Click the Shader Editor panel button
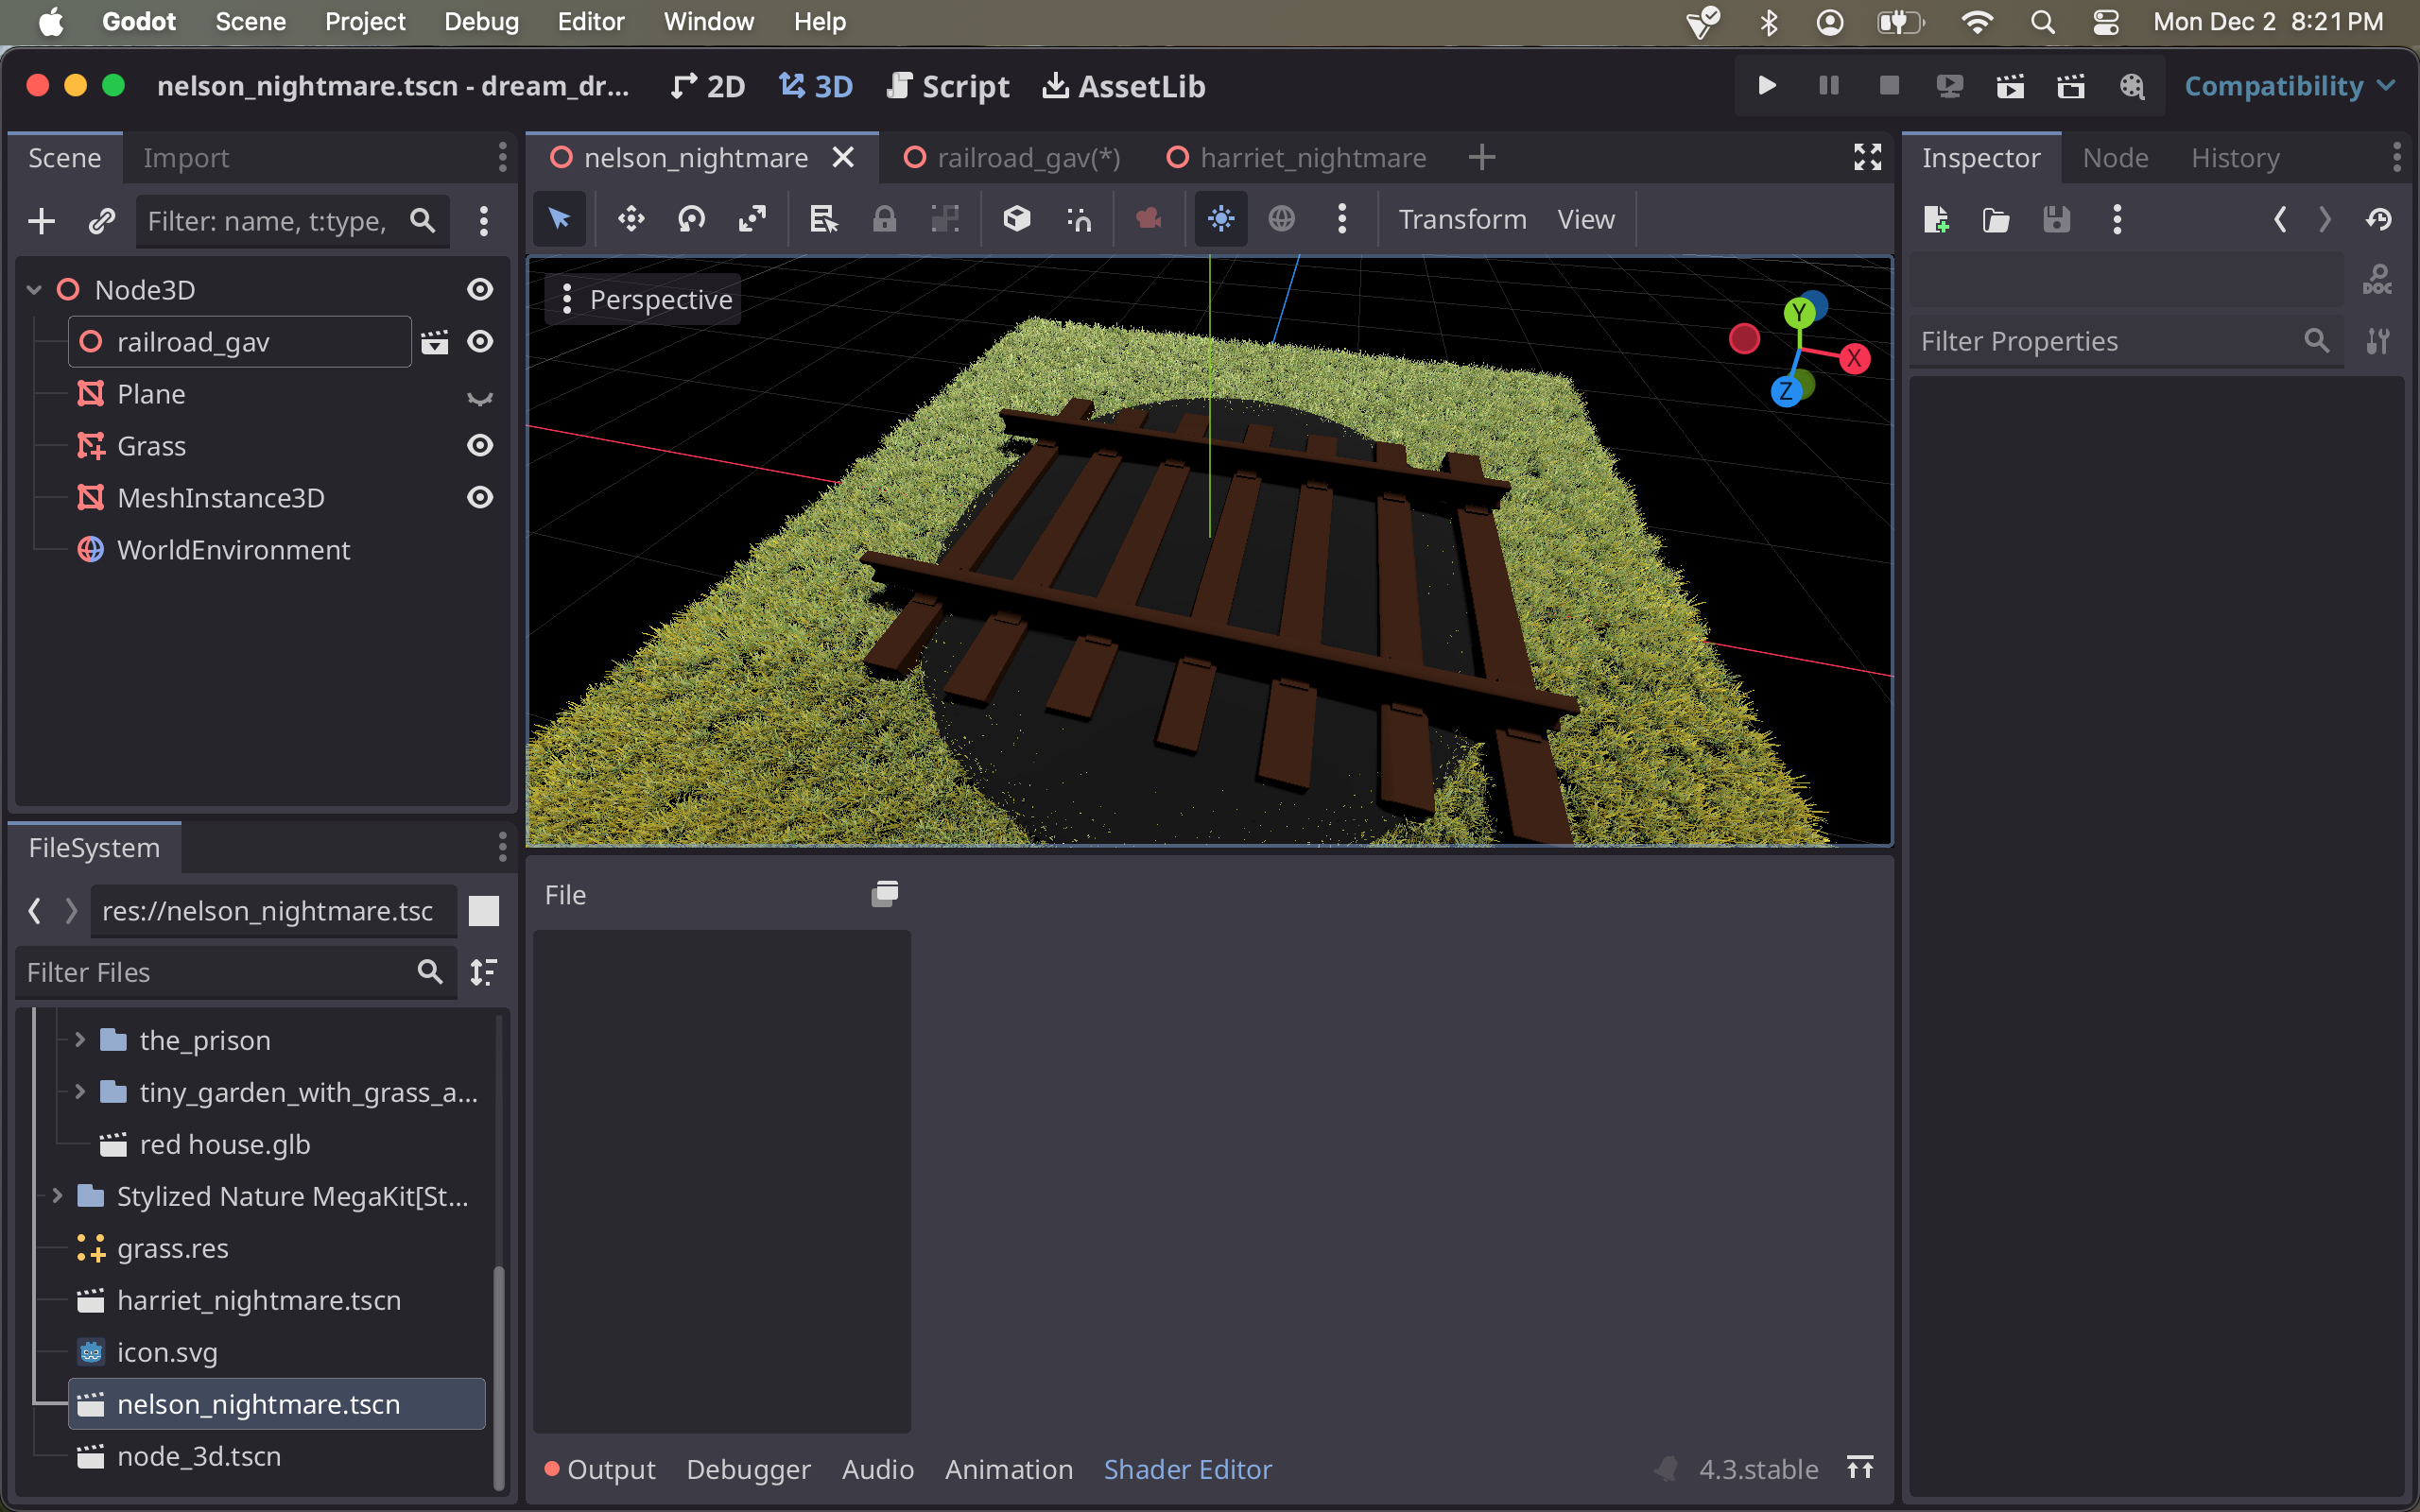Image resolution: width=2420 pixels, height=1512 pixels. click(1188, 1467)
